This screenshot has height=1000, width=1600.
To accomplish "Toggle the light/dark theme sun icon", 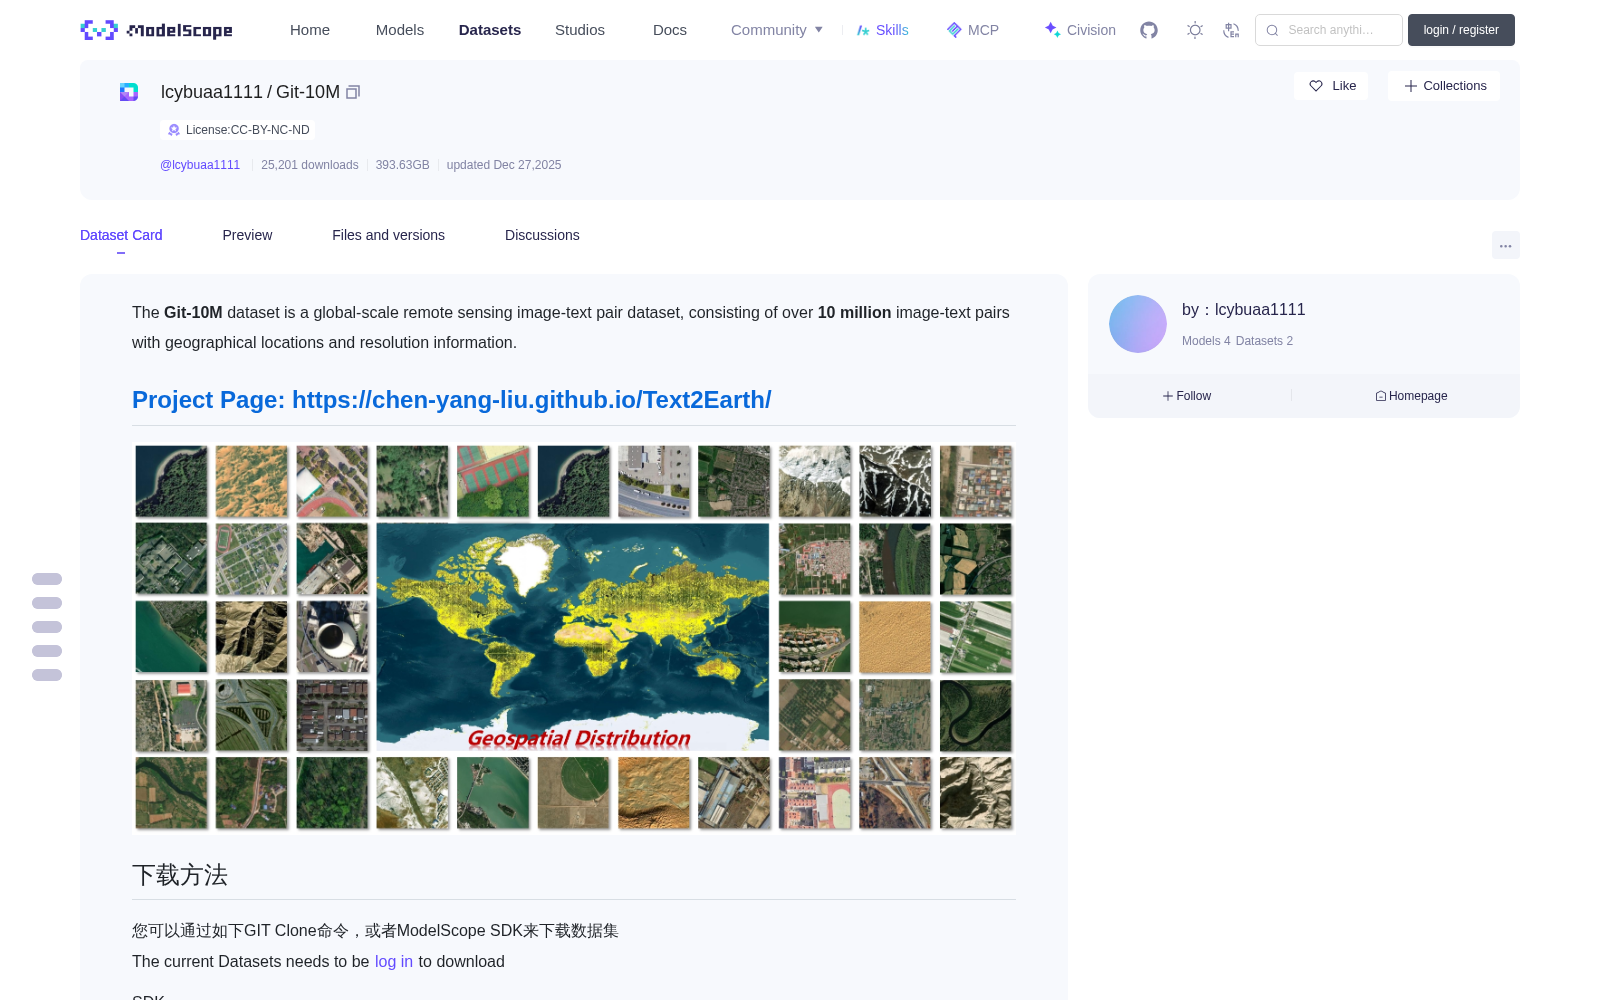I will coord(1195,30).
